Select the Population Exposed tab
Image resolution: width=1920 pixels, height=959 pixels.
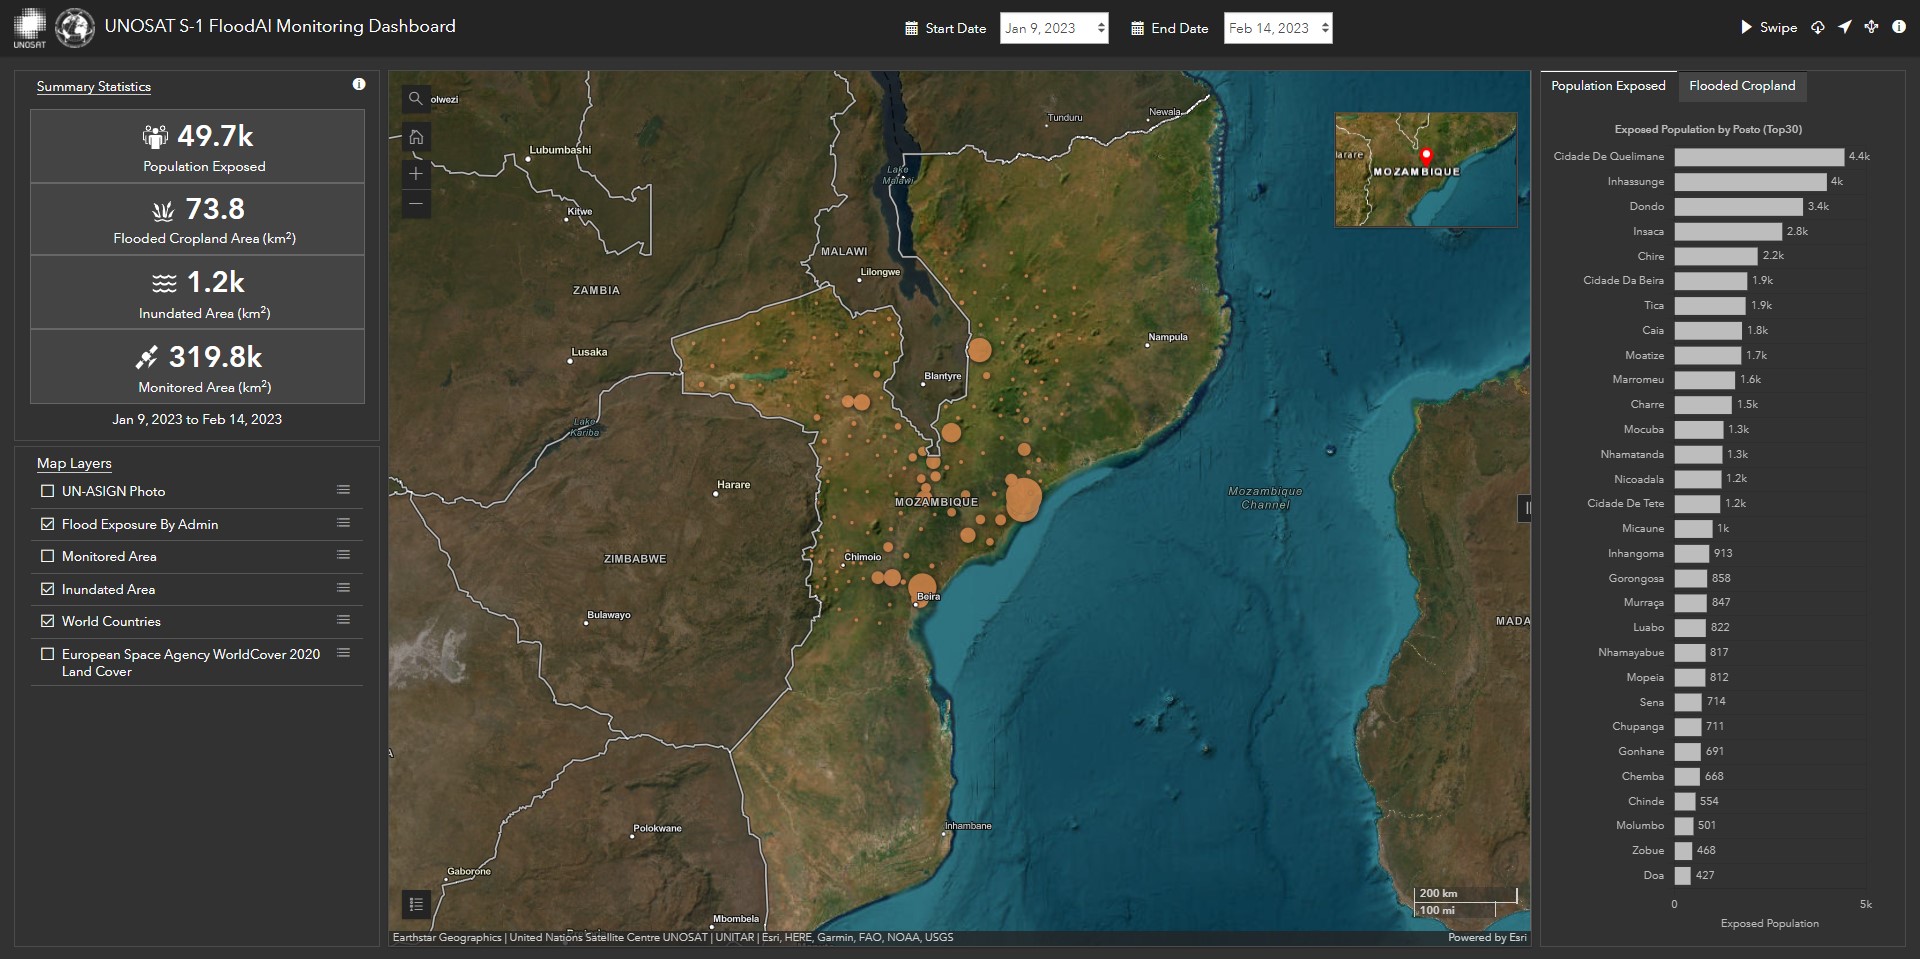(x=1608, y=86)
